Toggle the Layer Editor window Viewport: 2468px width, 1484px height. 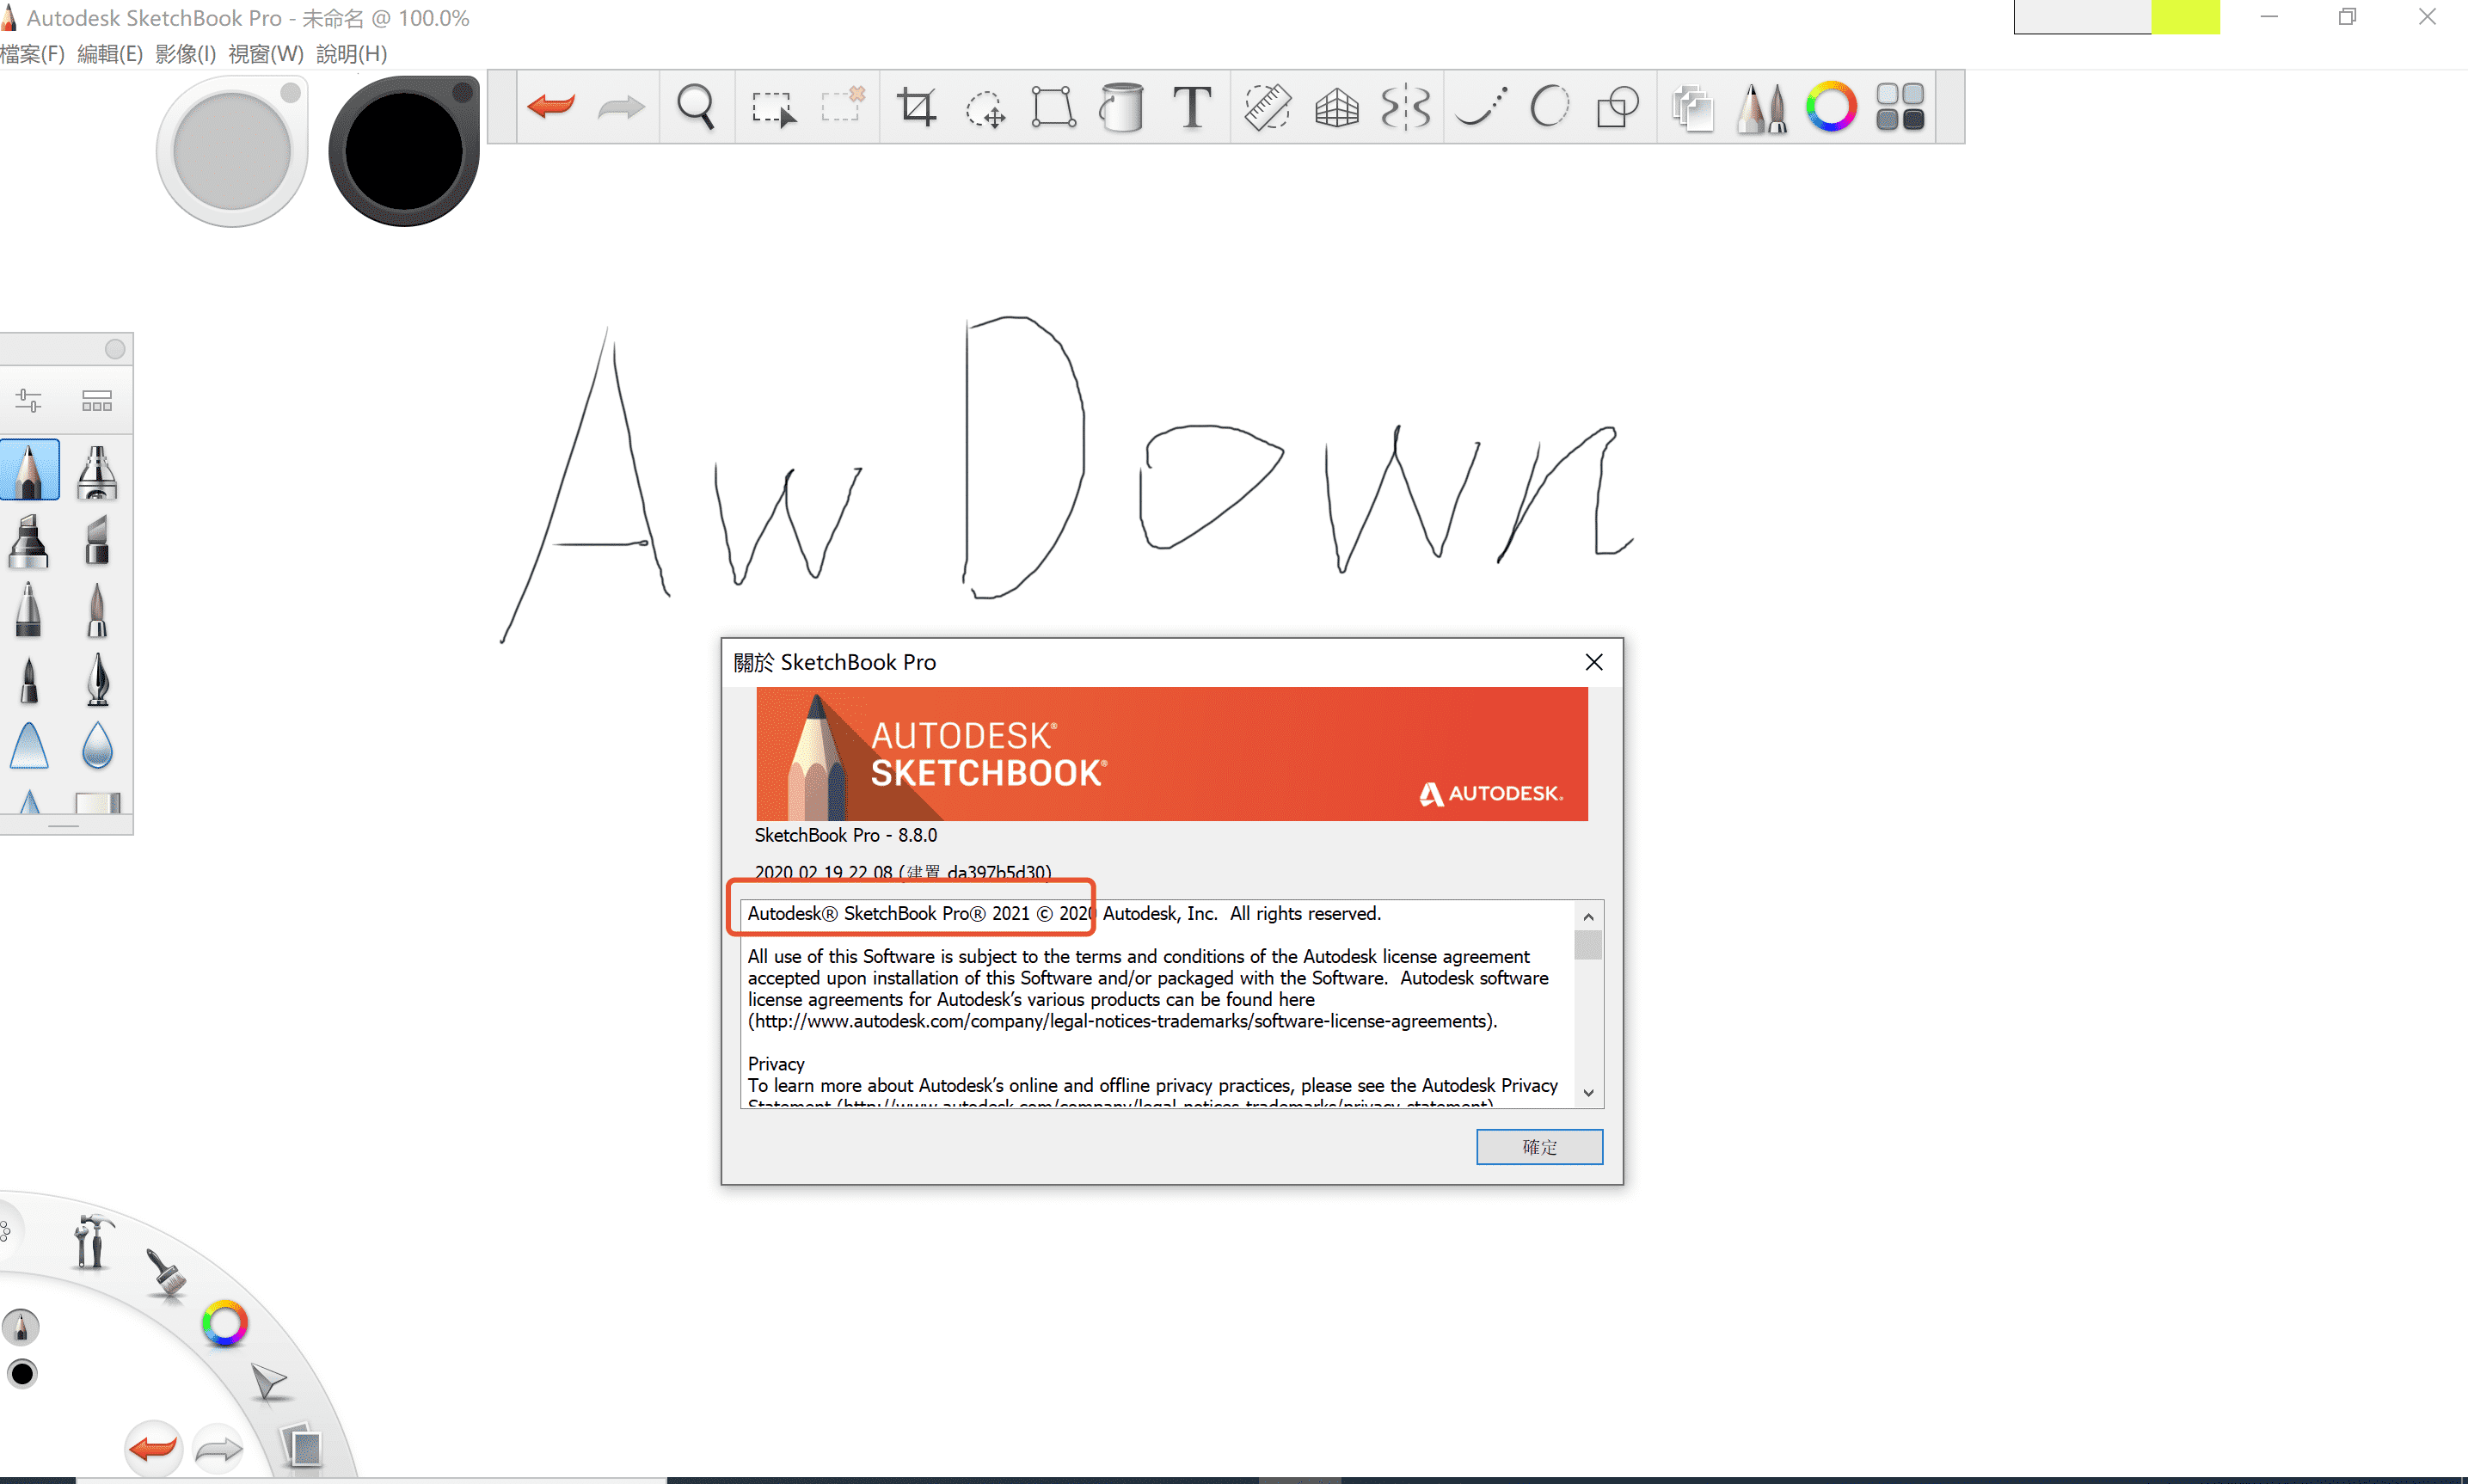point(1692,106)
